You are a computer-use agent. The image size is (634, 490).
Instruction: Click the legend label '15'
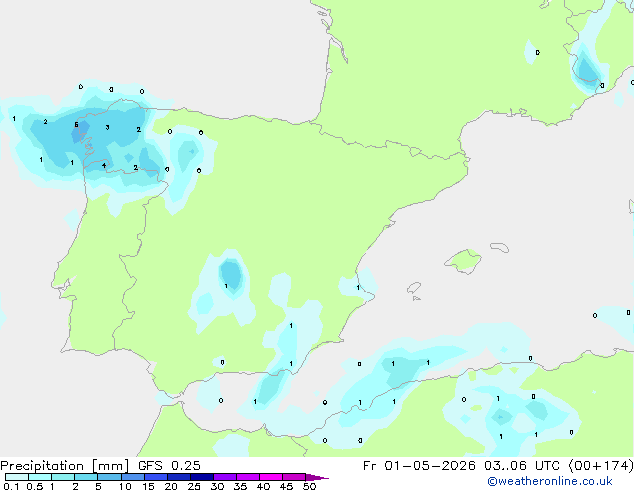tap(148, 486)
